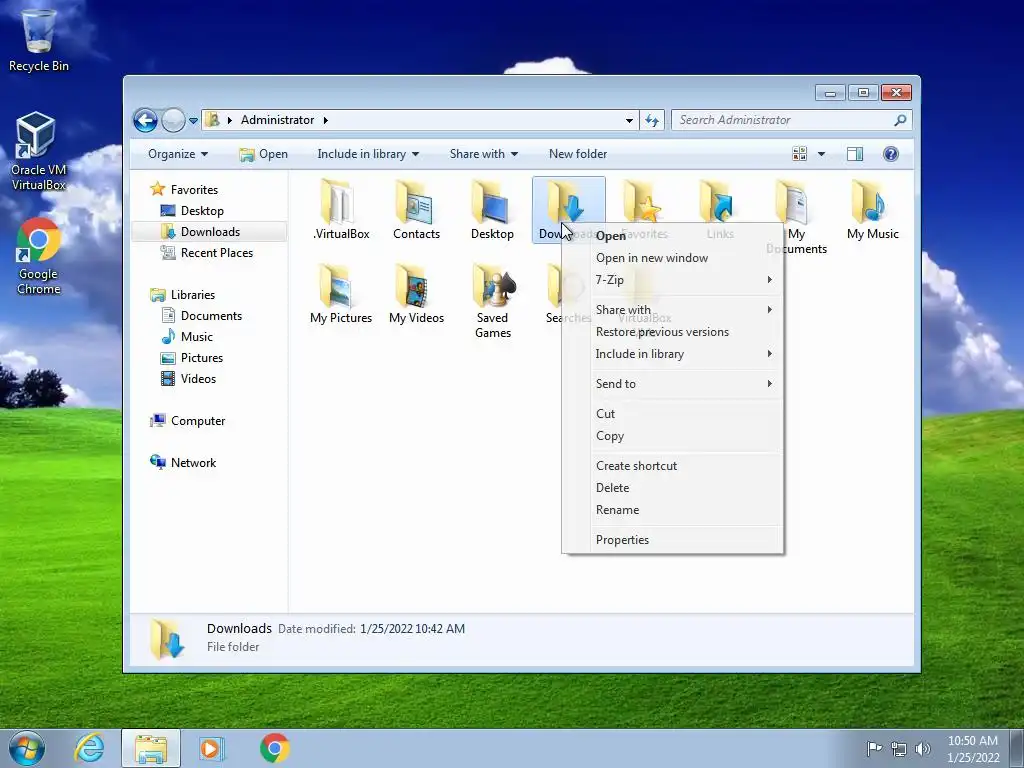The image size is (1024, 768).
Task: Click the volume speaker tray icon
Action: coord(923,749)
